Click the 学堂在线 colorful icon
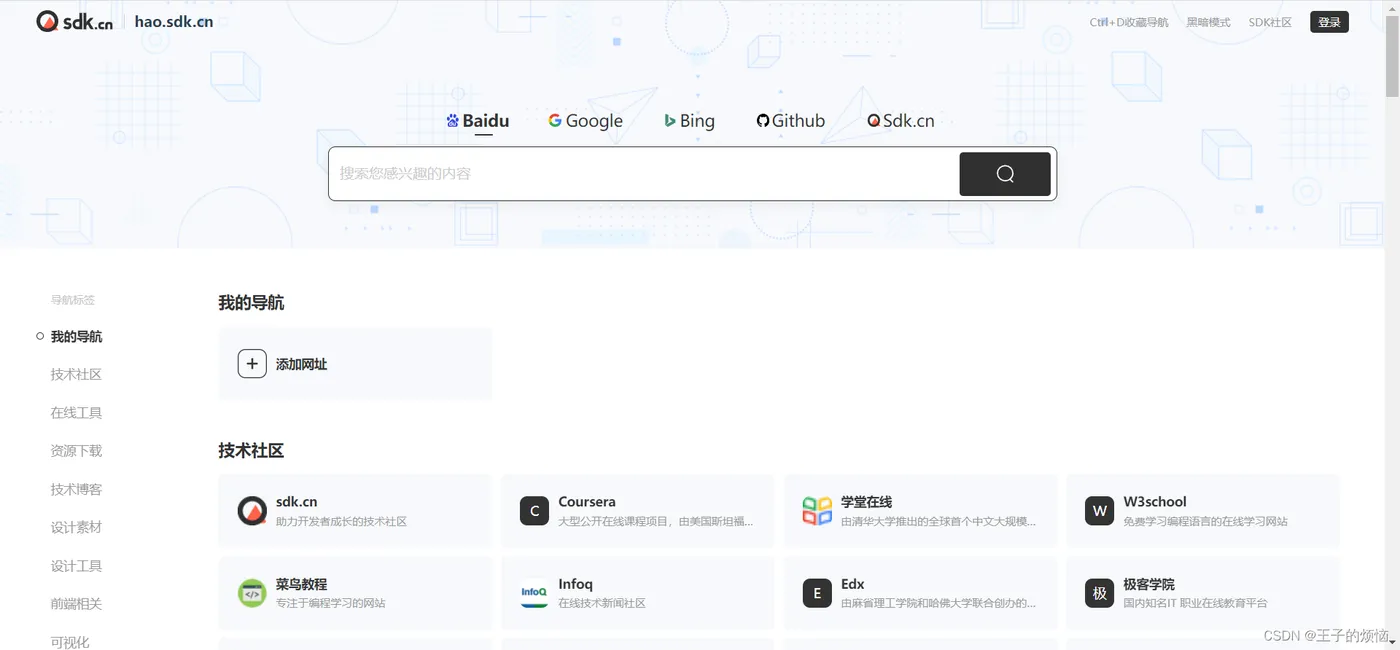 (817, 511)
